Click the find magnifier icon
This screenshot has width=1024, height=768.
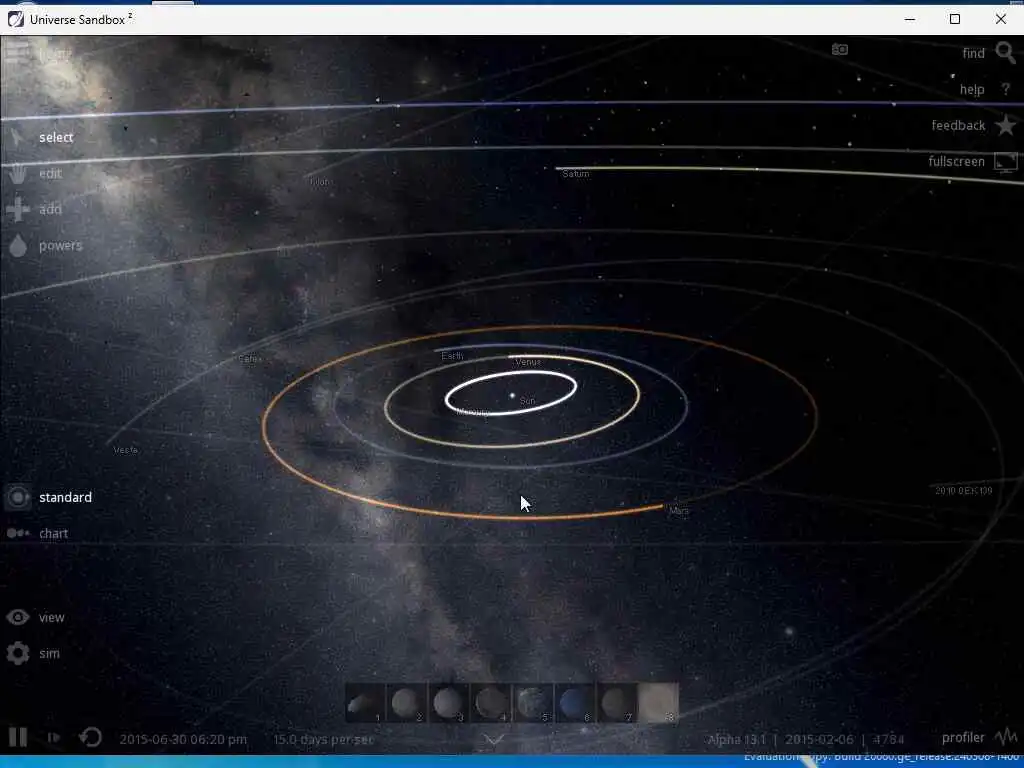coord(1006,52)
